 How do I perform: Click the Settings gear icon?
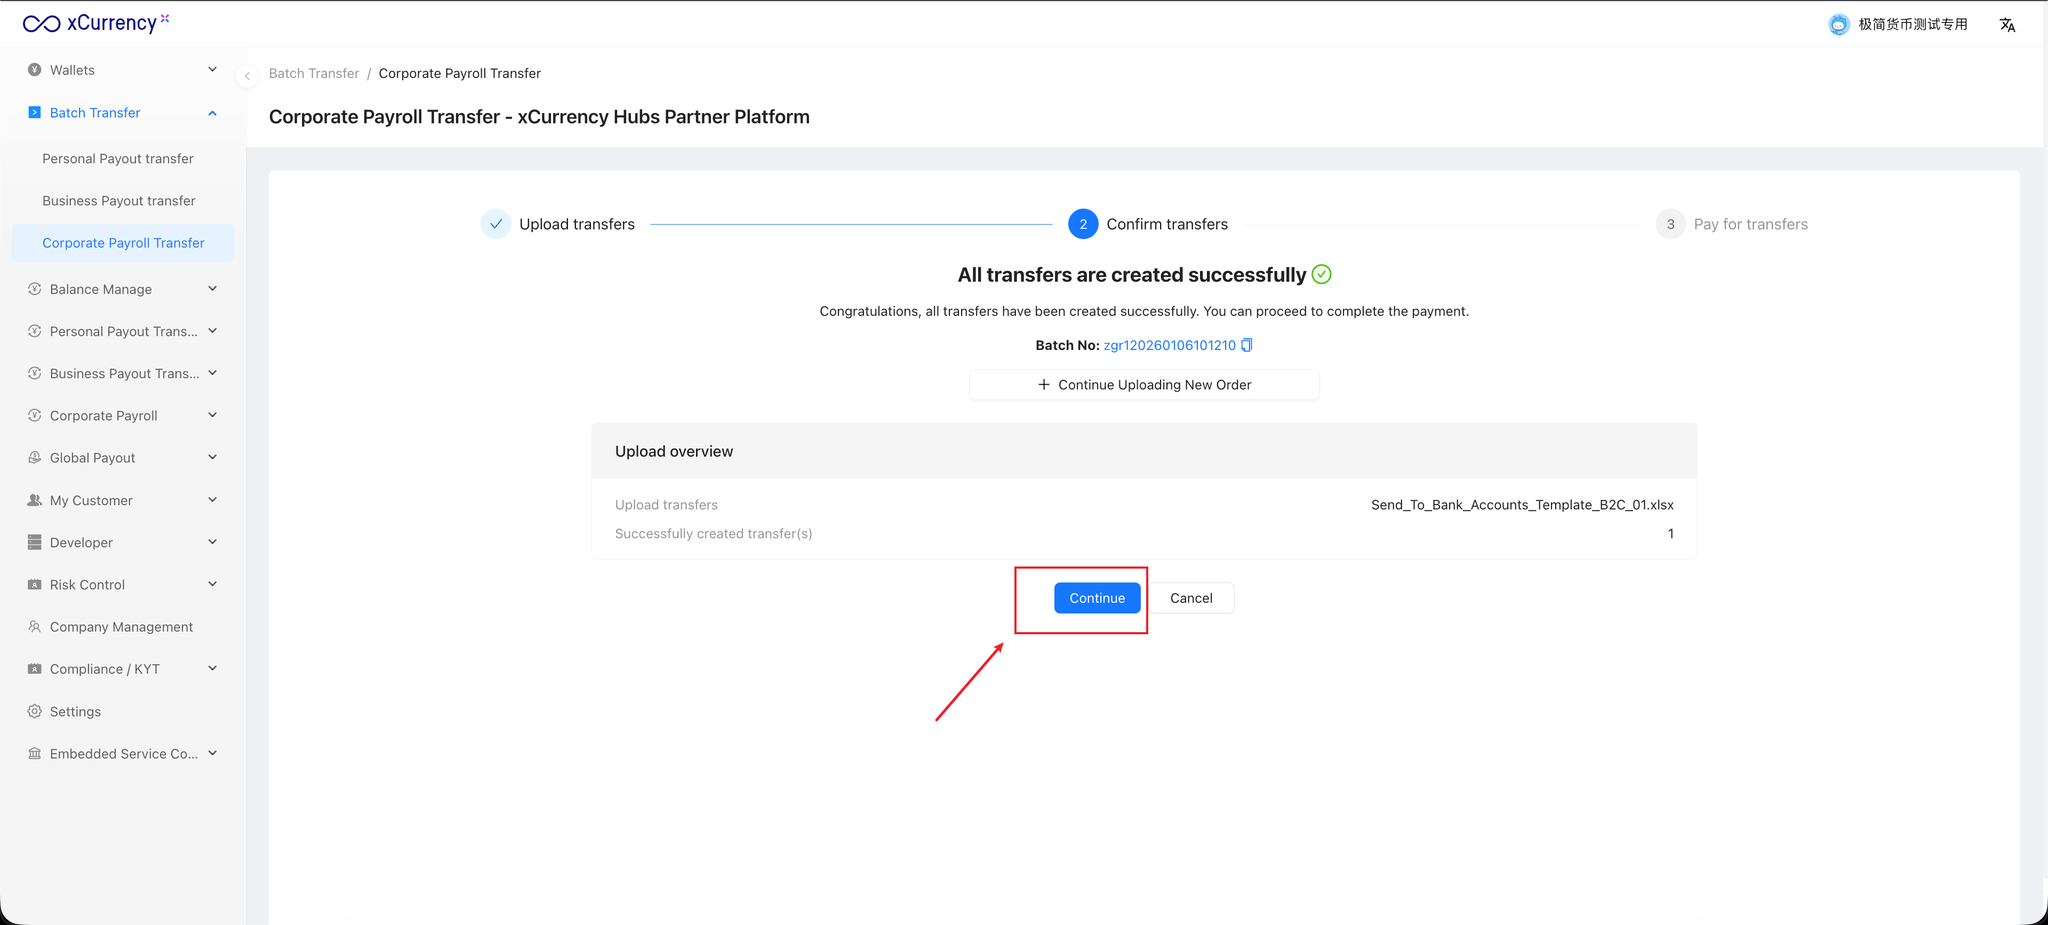tap(35, 712)
